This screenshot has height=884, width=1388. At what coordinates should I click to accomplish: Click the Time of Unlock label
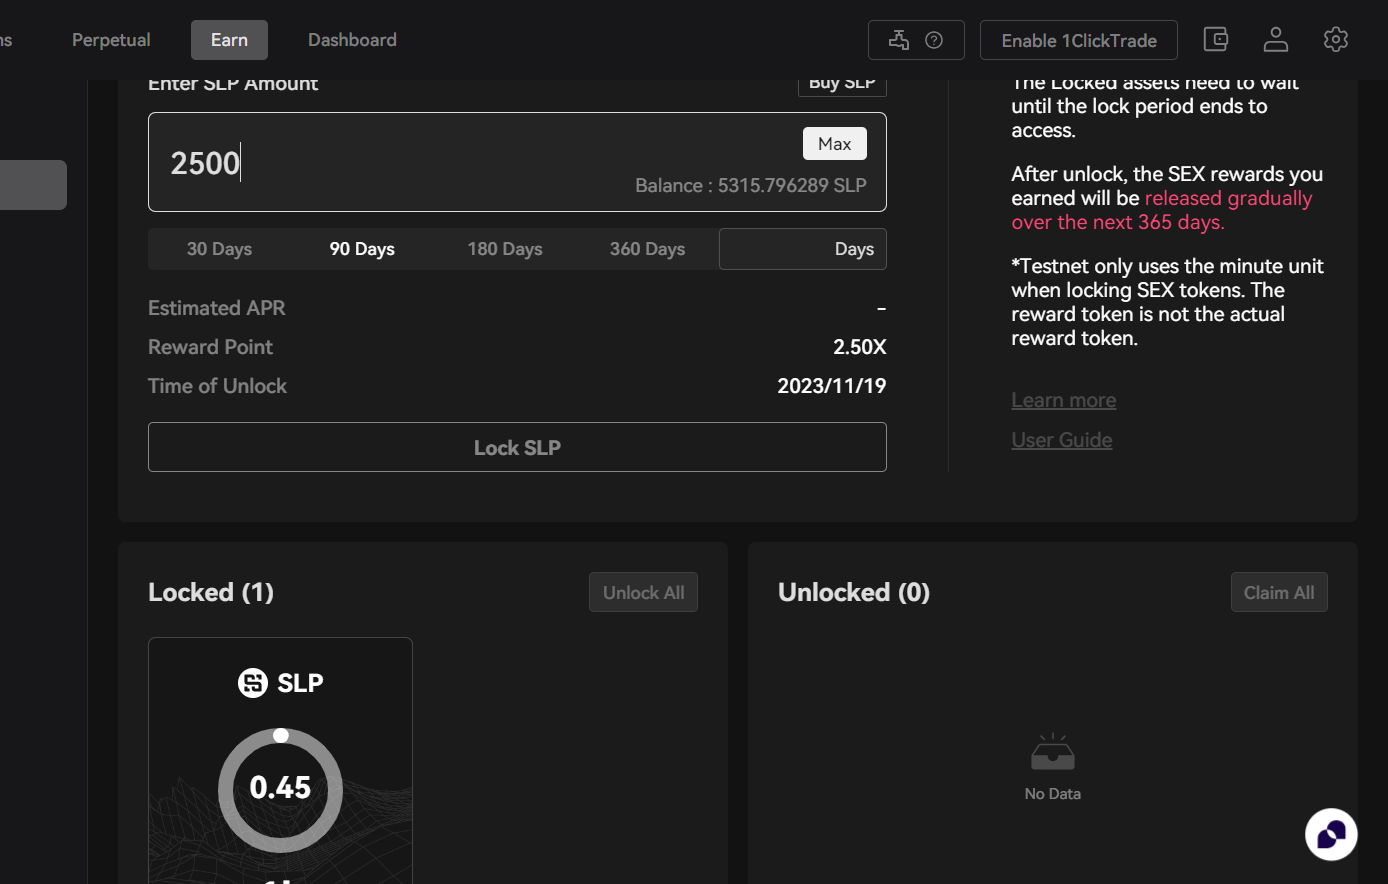click(x=217, y=386)
